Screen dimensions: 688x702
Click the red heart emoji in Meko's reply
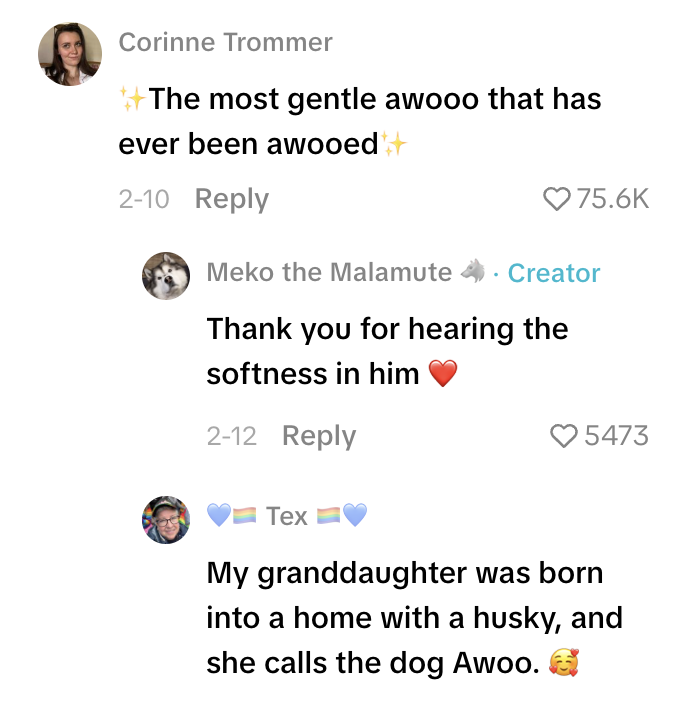(442, 374)
